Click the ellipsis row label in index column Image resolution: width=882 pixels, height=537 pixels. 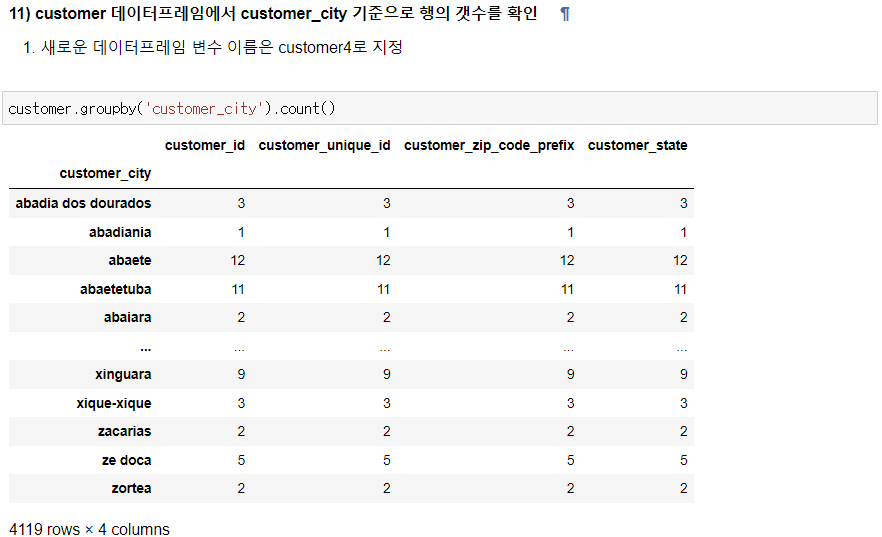[146, 349]
